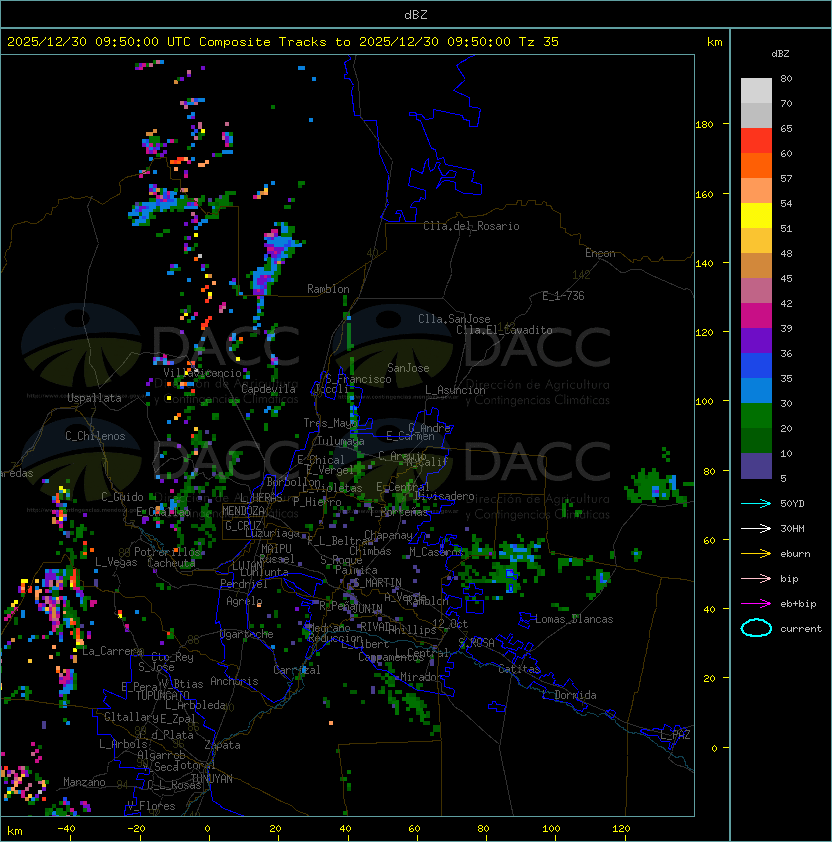The width and height of the screenshot is (832, 842).
Task: Click the white 30HM arrow symbol
Action: click(756, 528)
